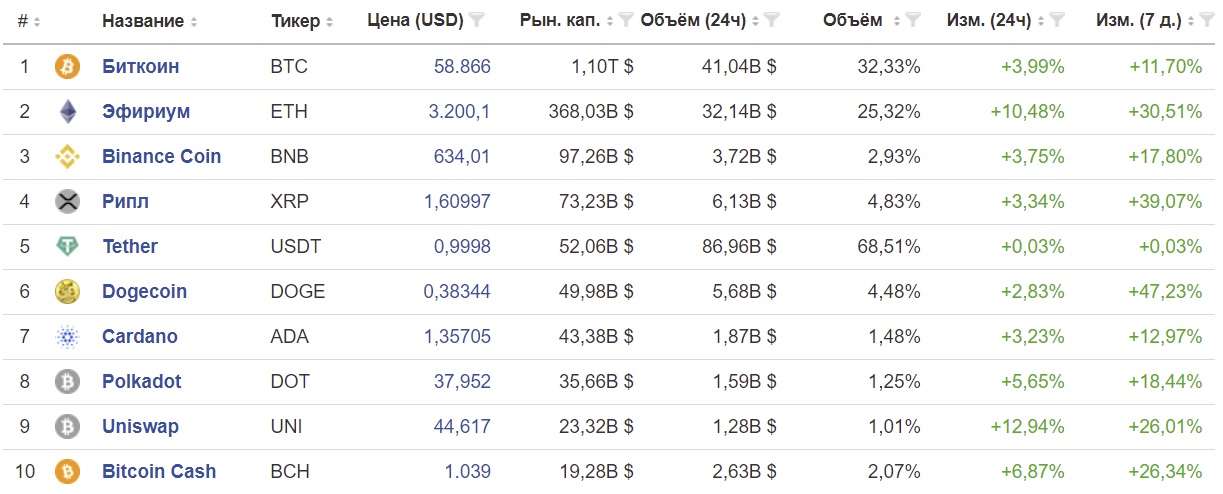Click 24h volume 86,96B $
This screenshot has height=494, width=1223.
click(x=739, y=247)
